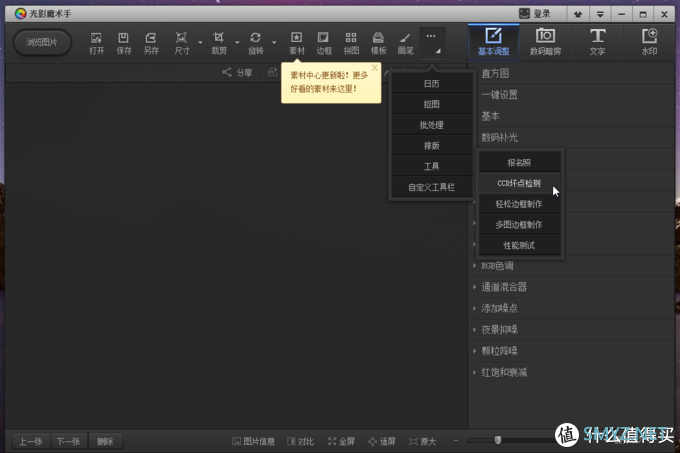
Task: Click the zoom slider handle
Action: (498, 440)
